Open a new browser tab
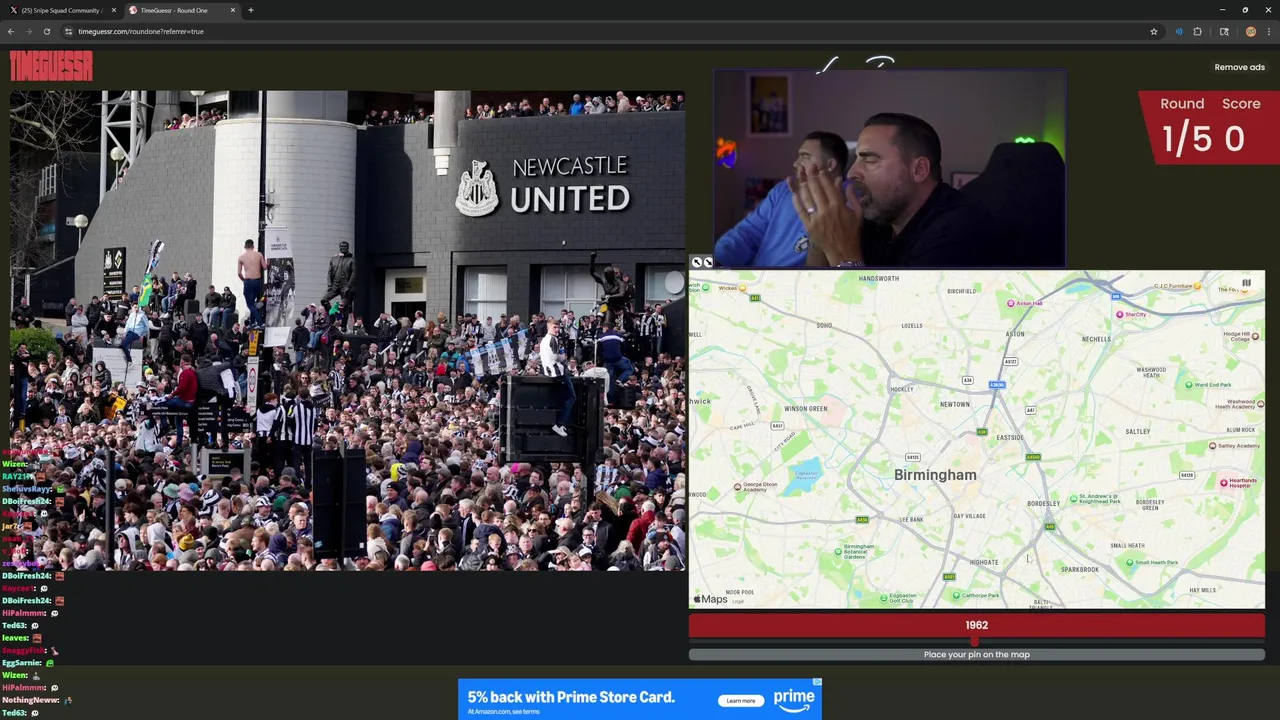Image resolution: width=1280 pixels, height=720 pixels. coord(251,10)
